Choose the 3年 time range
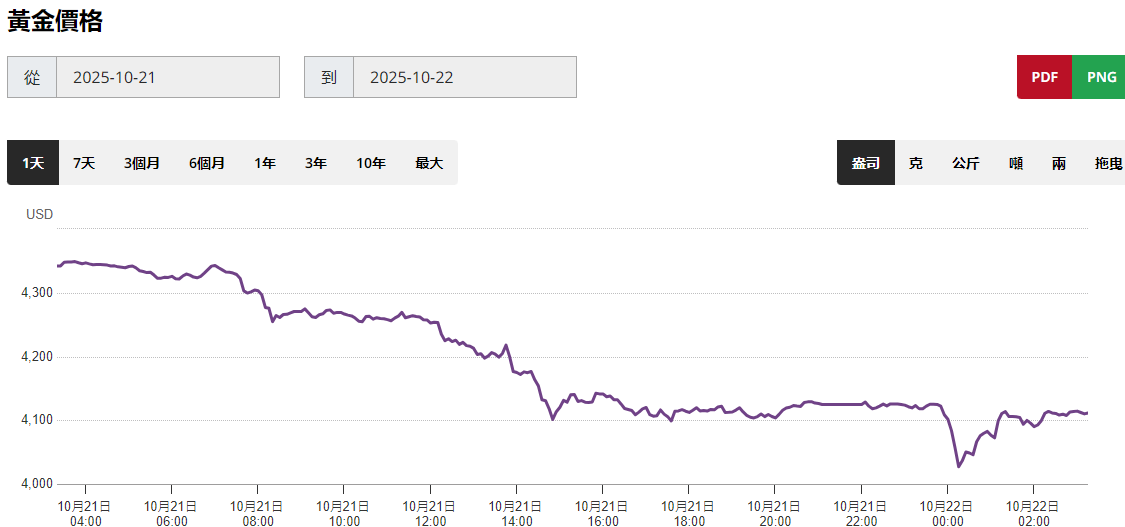The image size is (1125, 527). 316,163
